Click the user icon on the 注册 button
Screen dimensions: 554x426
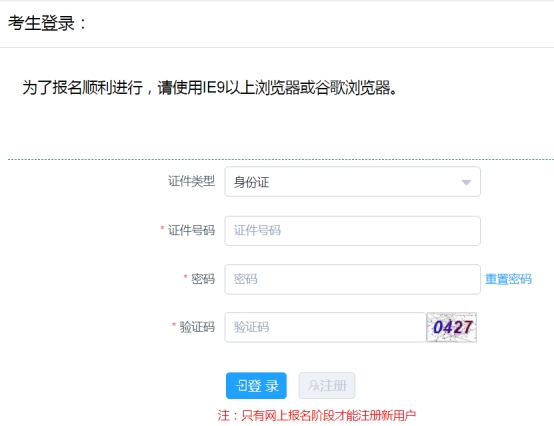click(x=313, y=385)
